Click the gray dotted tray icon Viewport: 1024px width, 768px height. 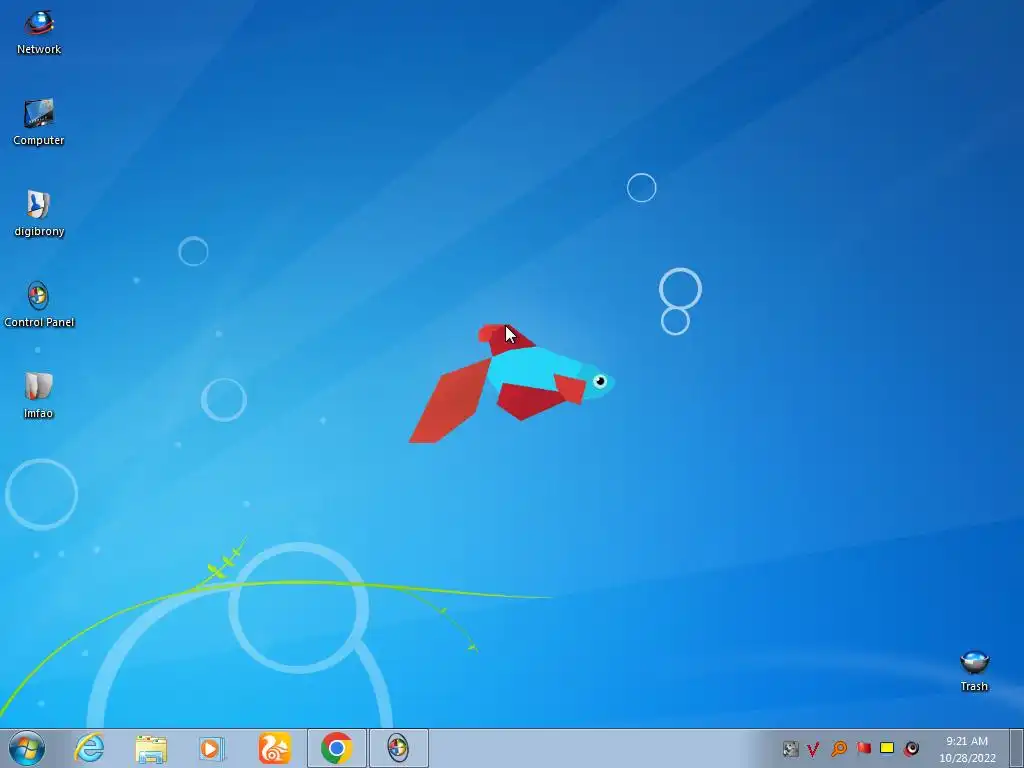coord(790,748)
